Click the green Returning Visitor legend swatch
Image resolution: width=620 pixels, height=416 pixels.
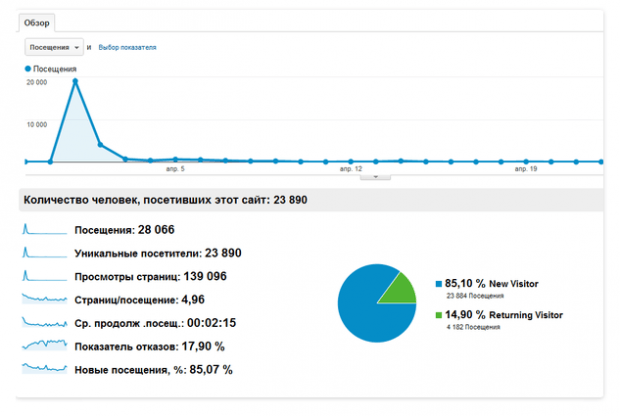point(438,315)
